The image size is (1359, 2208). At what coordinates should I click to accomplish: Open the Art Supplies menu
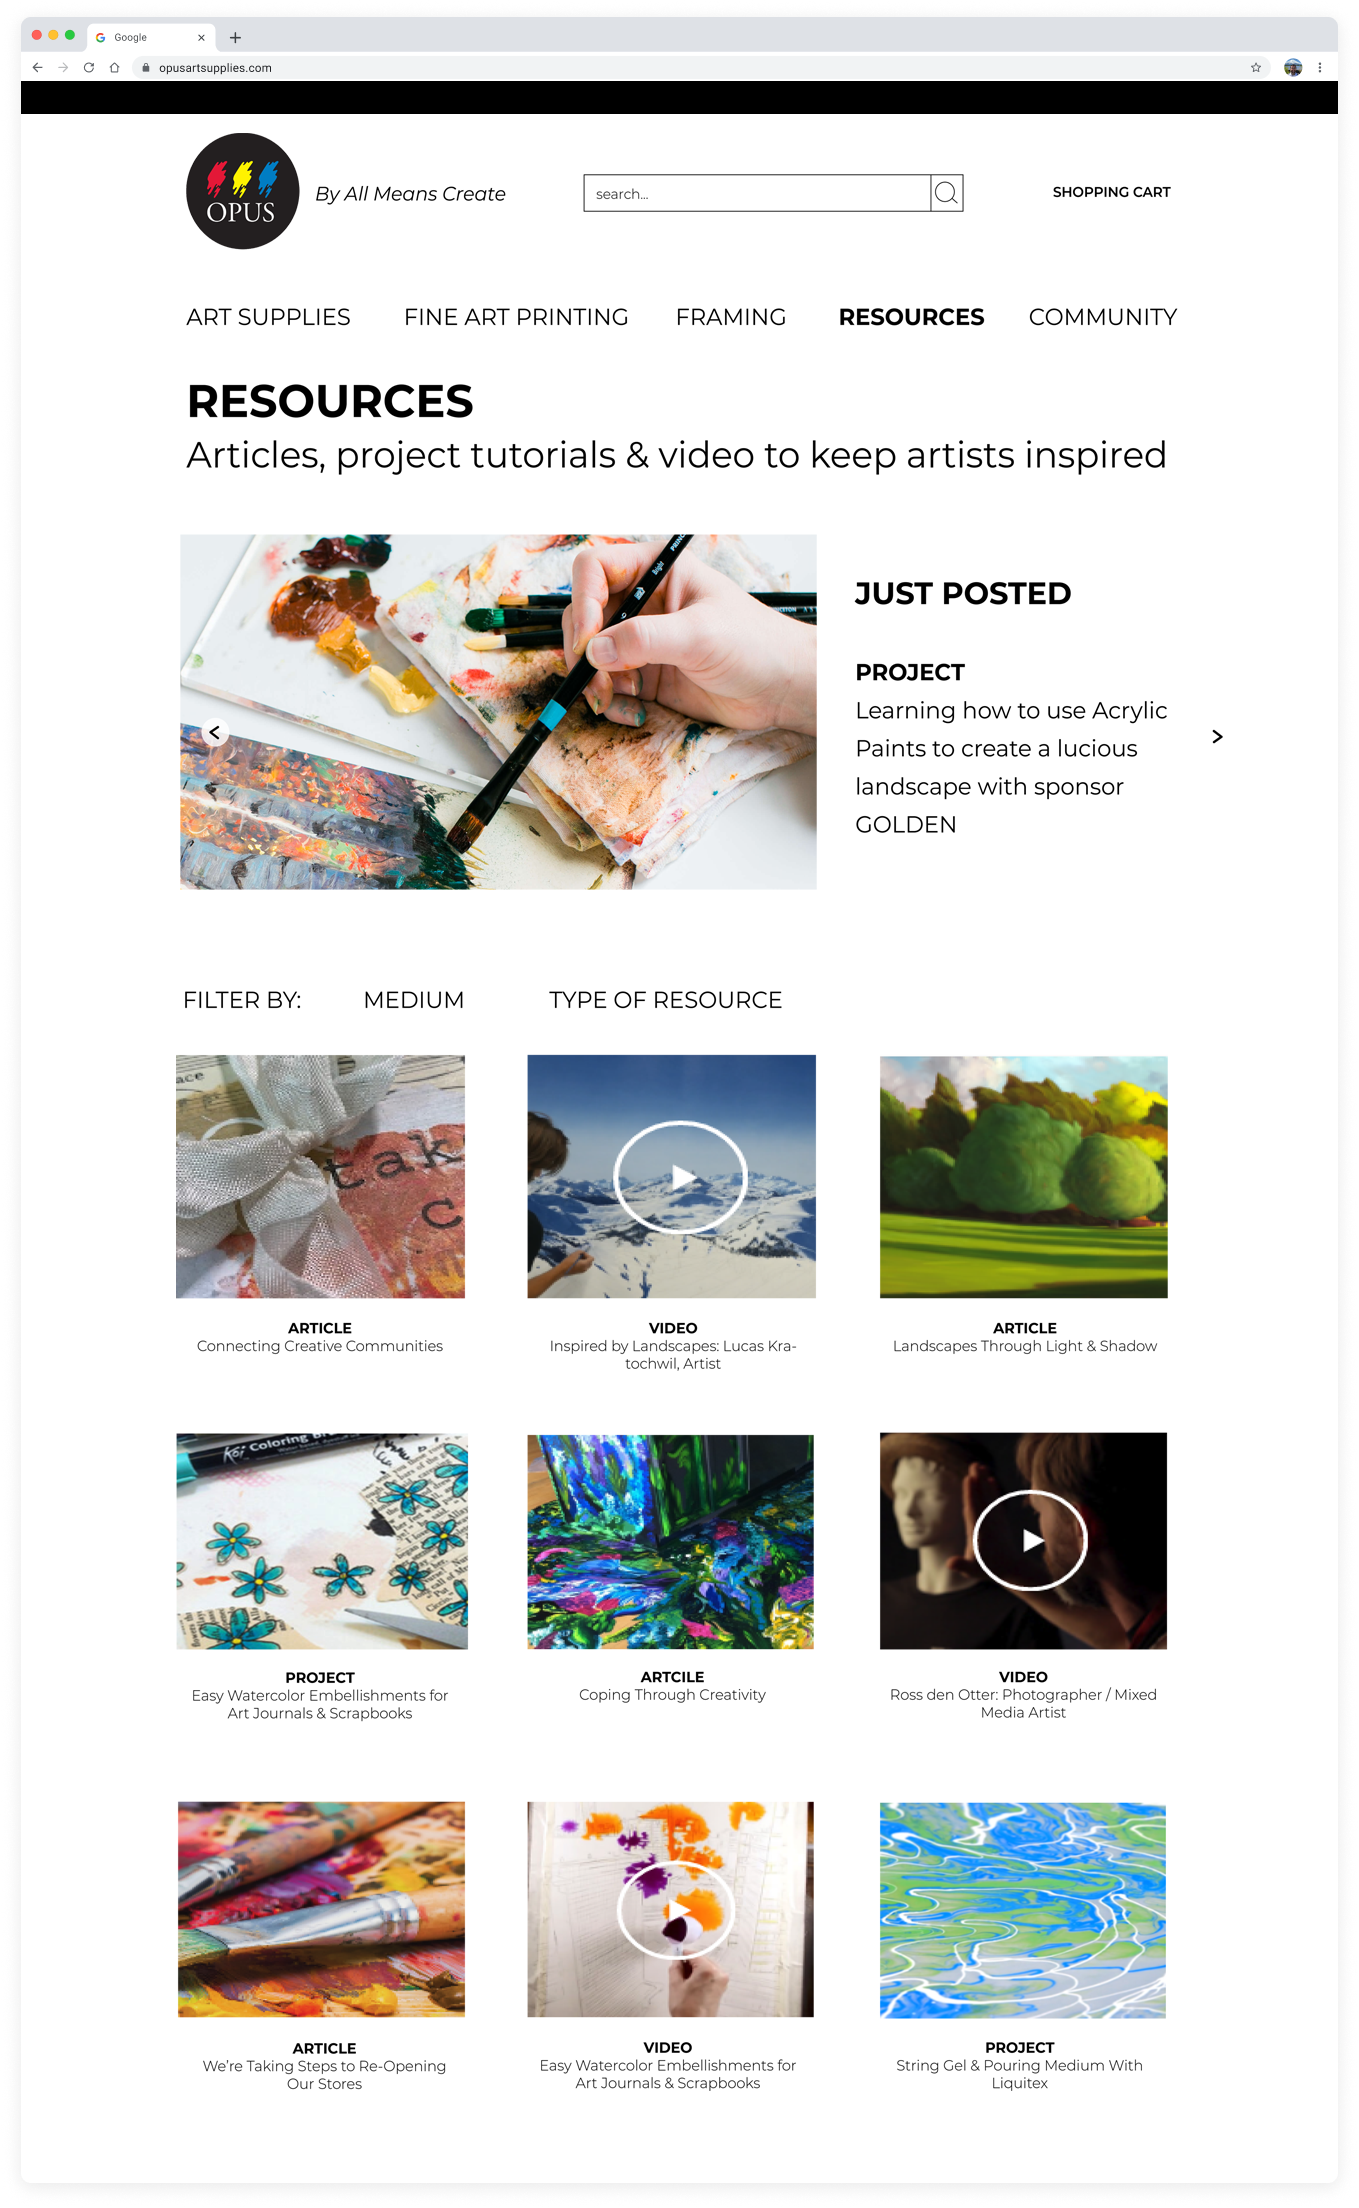click(268, 317)
